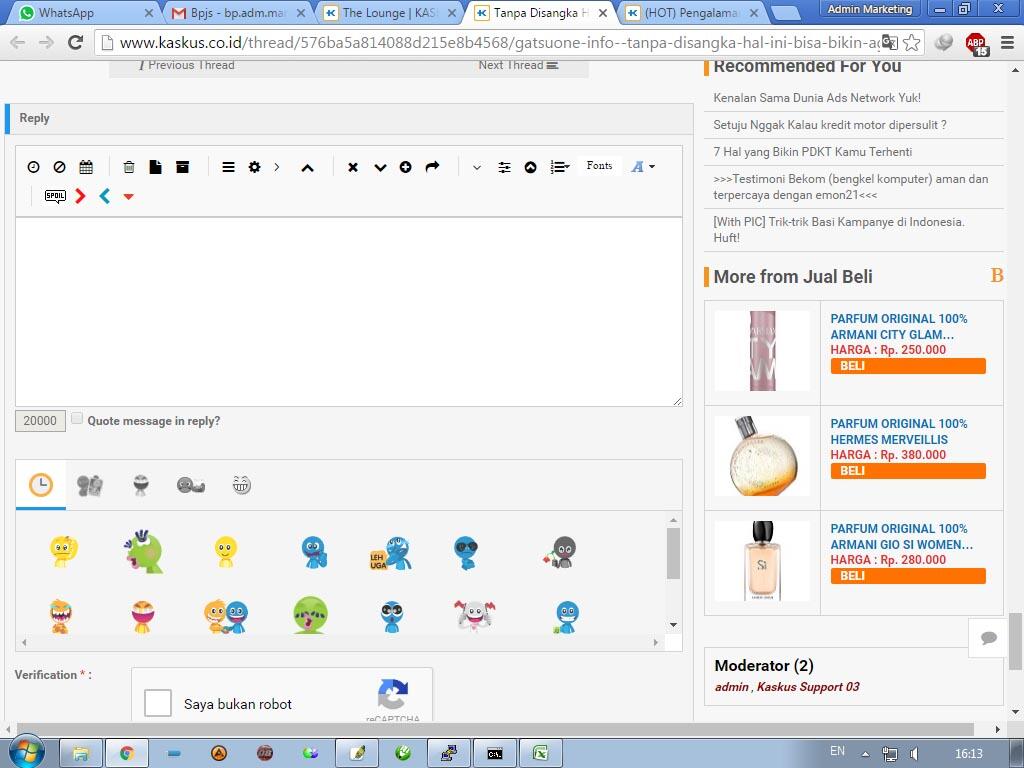Insert the white emoticon with red pigtails

(x=475, y=616)
